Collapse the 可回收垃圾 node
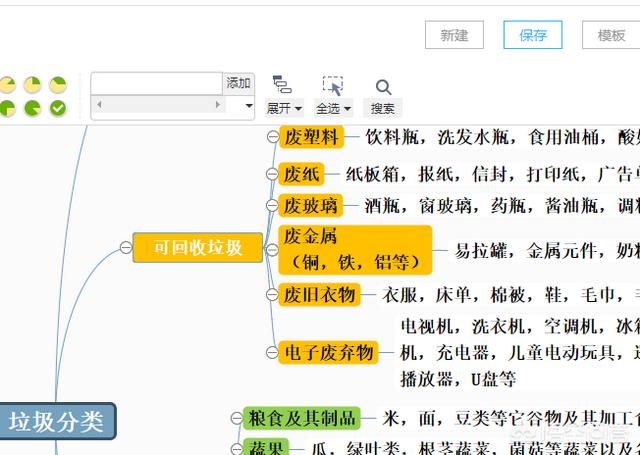The image size is (640, 455). tap(125, 248)
